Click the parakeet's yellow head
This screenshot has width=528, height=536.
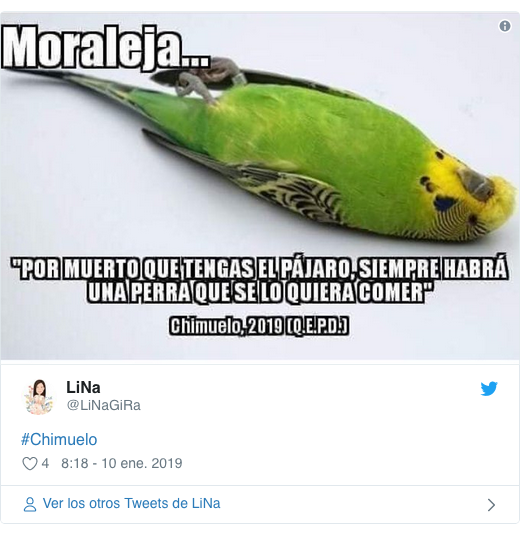475,191
